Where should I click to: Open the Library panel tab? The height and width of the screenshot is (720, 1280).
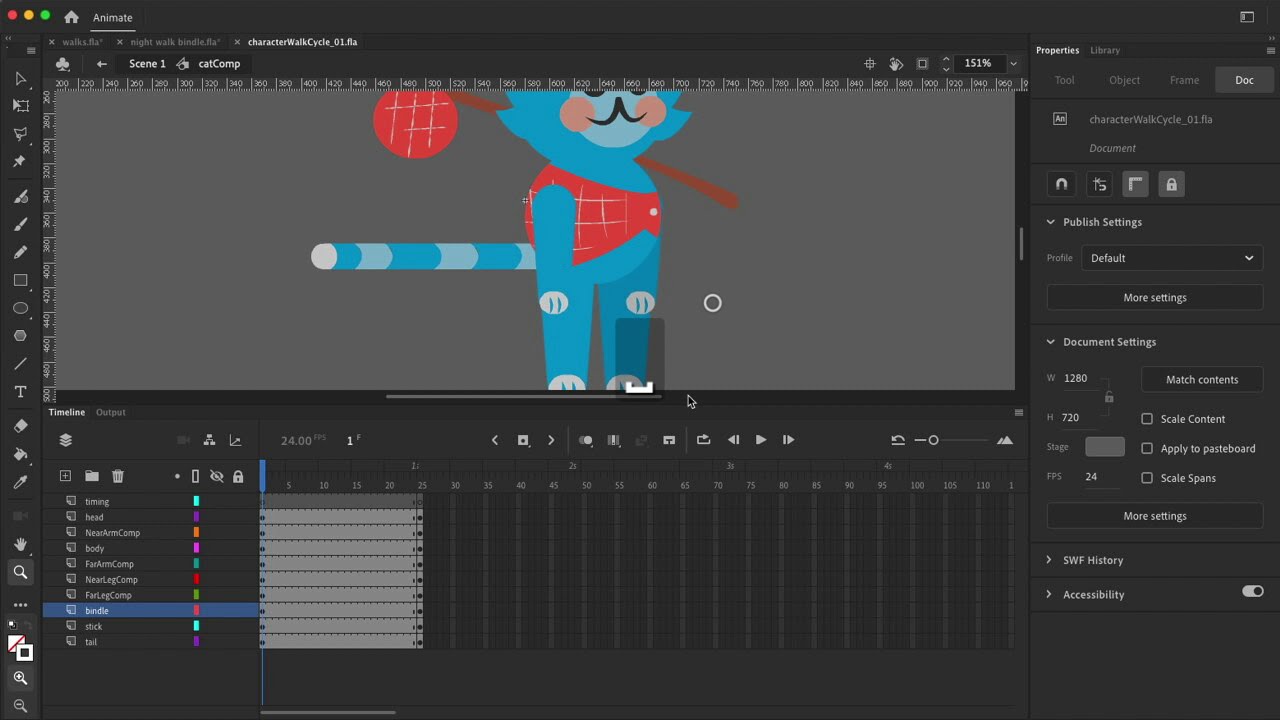[1105, 50]
